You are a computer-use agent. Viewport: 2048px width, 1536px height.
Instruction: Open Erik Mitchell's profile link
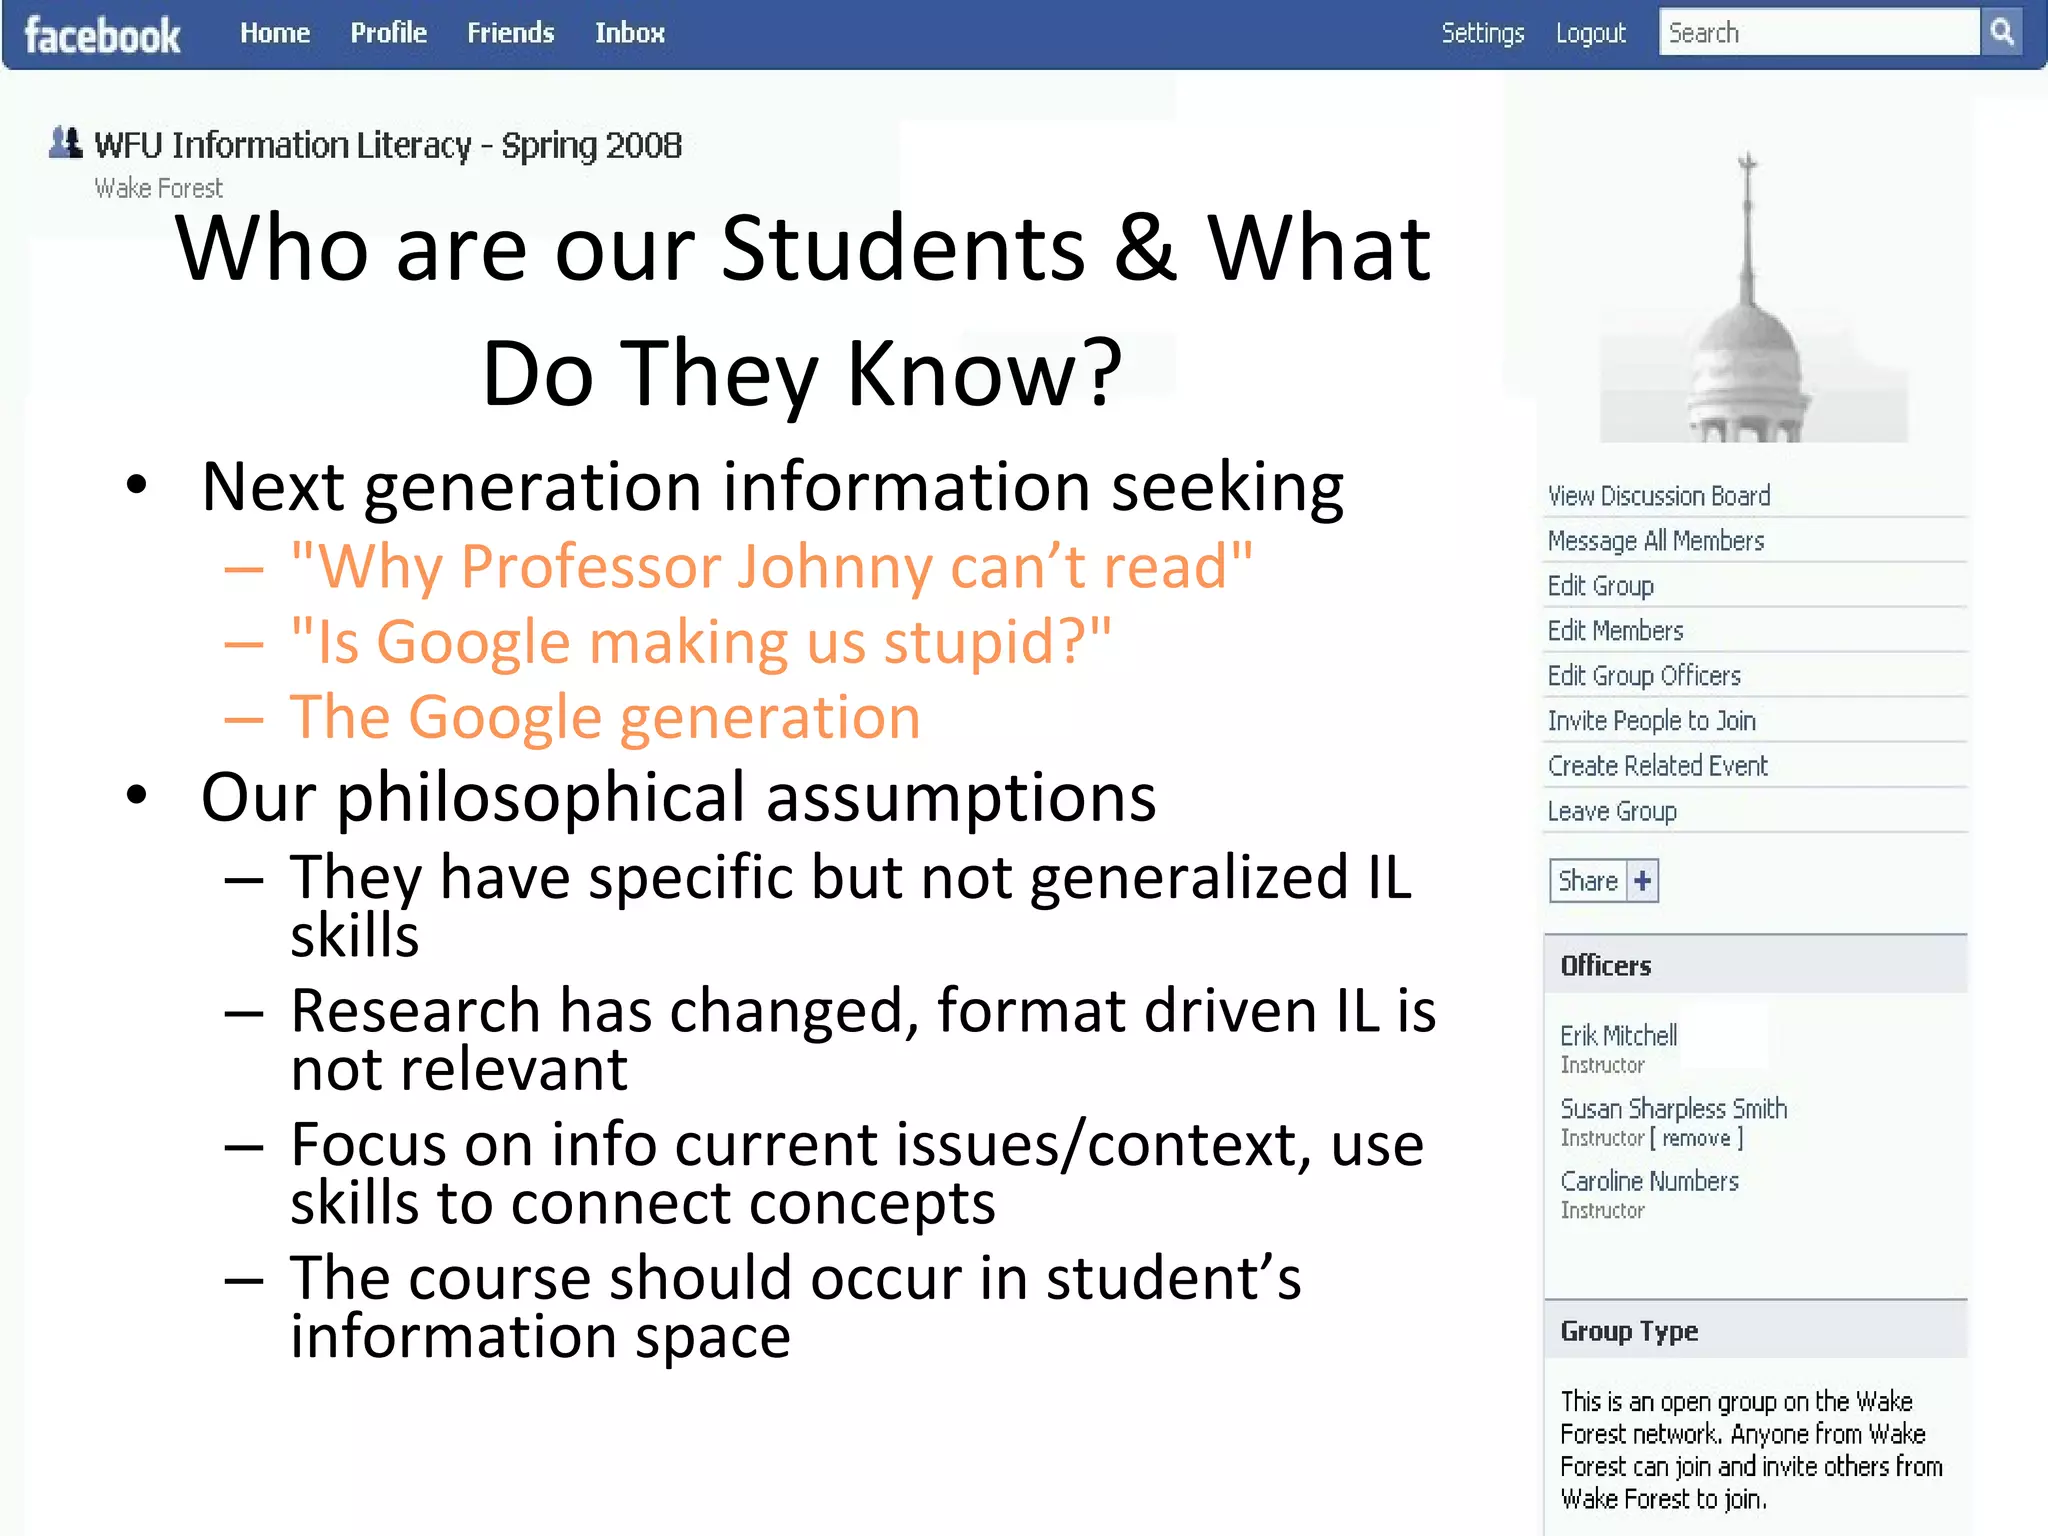(x=1619, y=1035)
